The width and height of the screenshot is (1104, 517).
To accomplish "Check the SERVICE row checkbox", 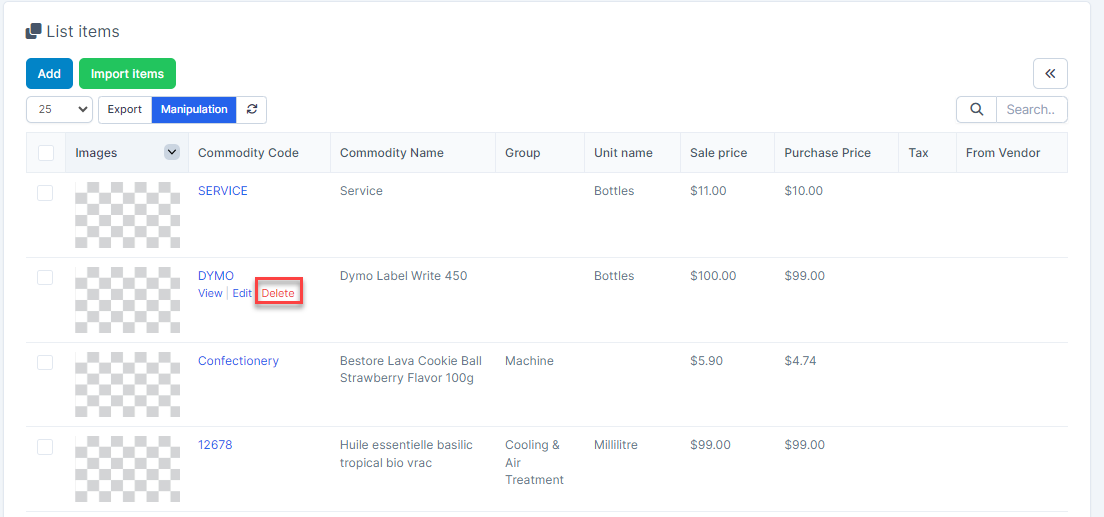I will [45, 192].
